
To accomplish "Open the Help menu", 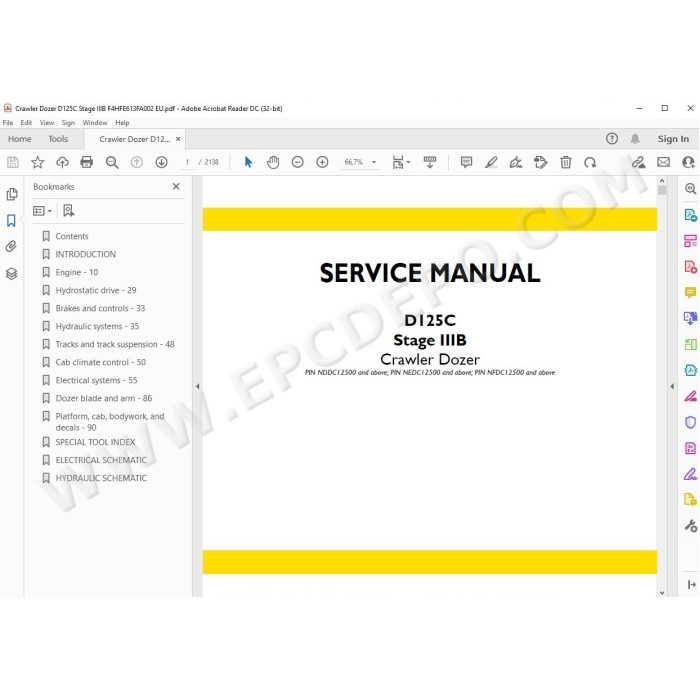I will click(x=122, y=123).
